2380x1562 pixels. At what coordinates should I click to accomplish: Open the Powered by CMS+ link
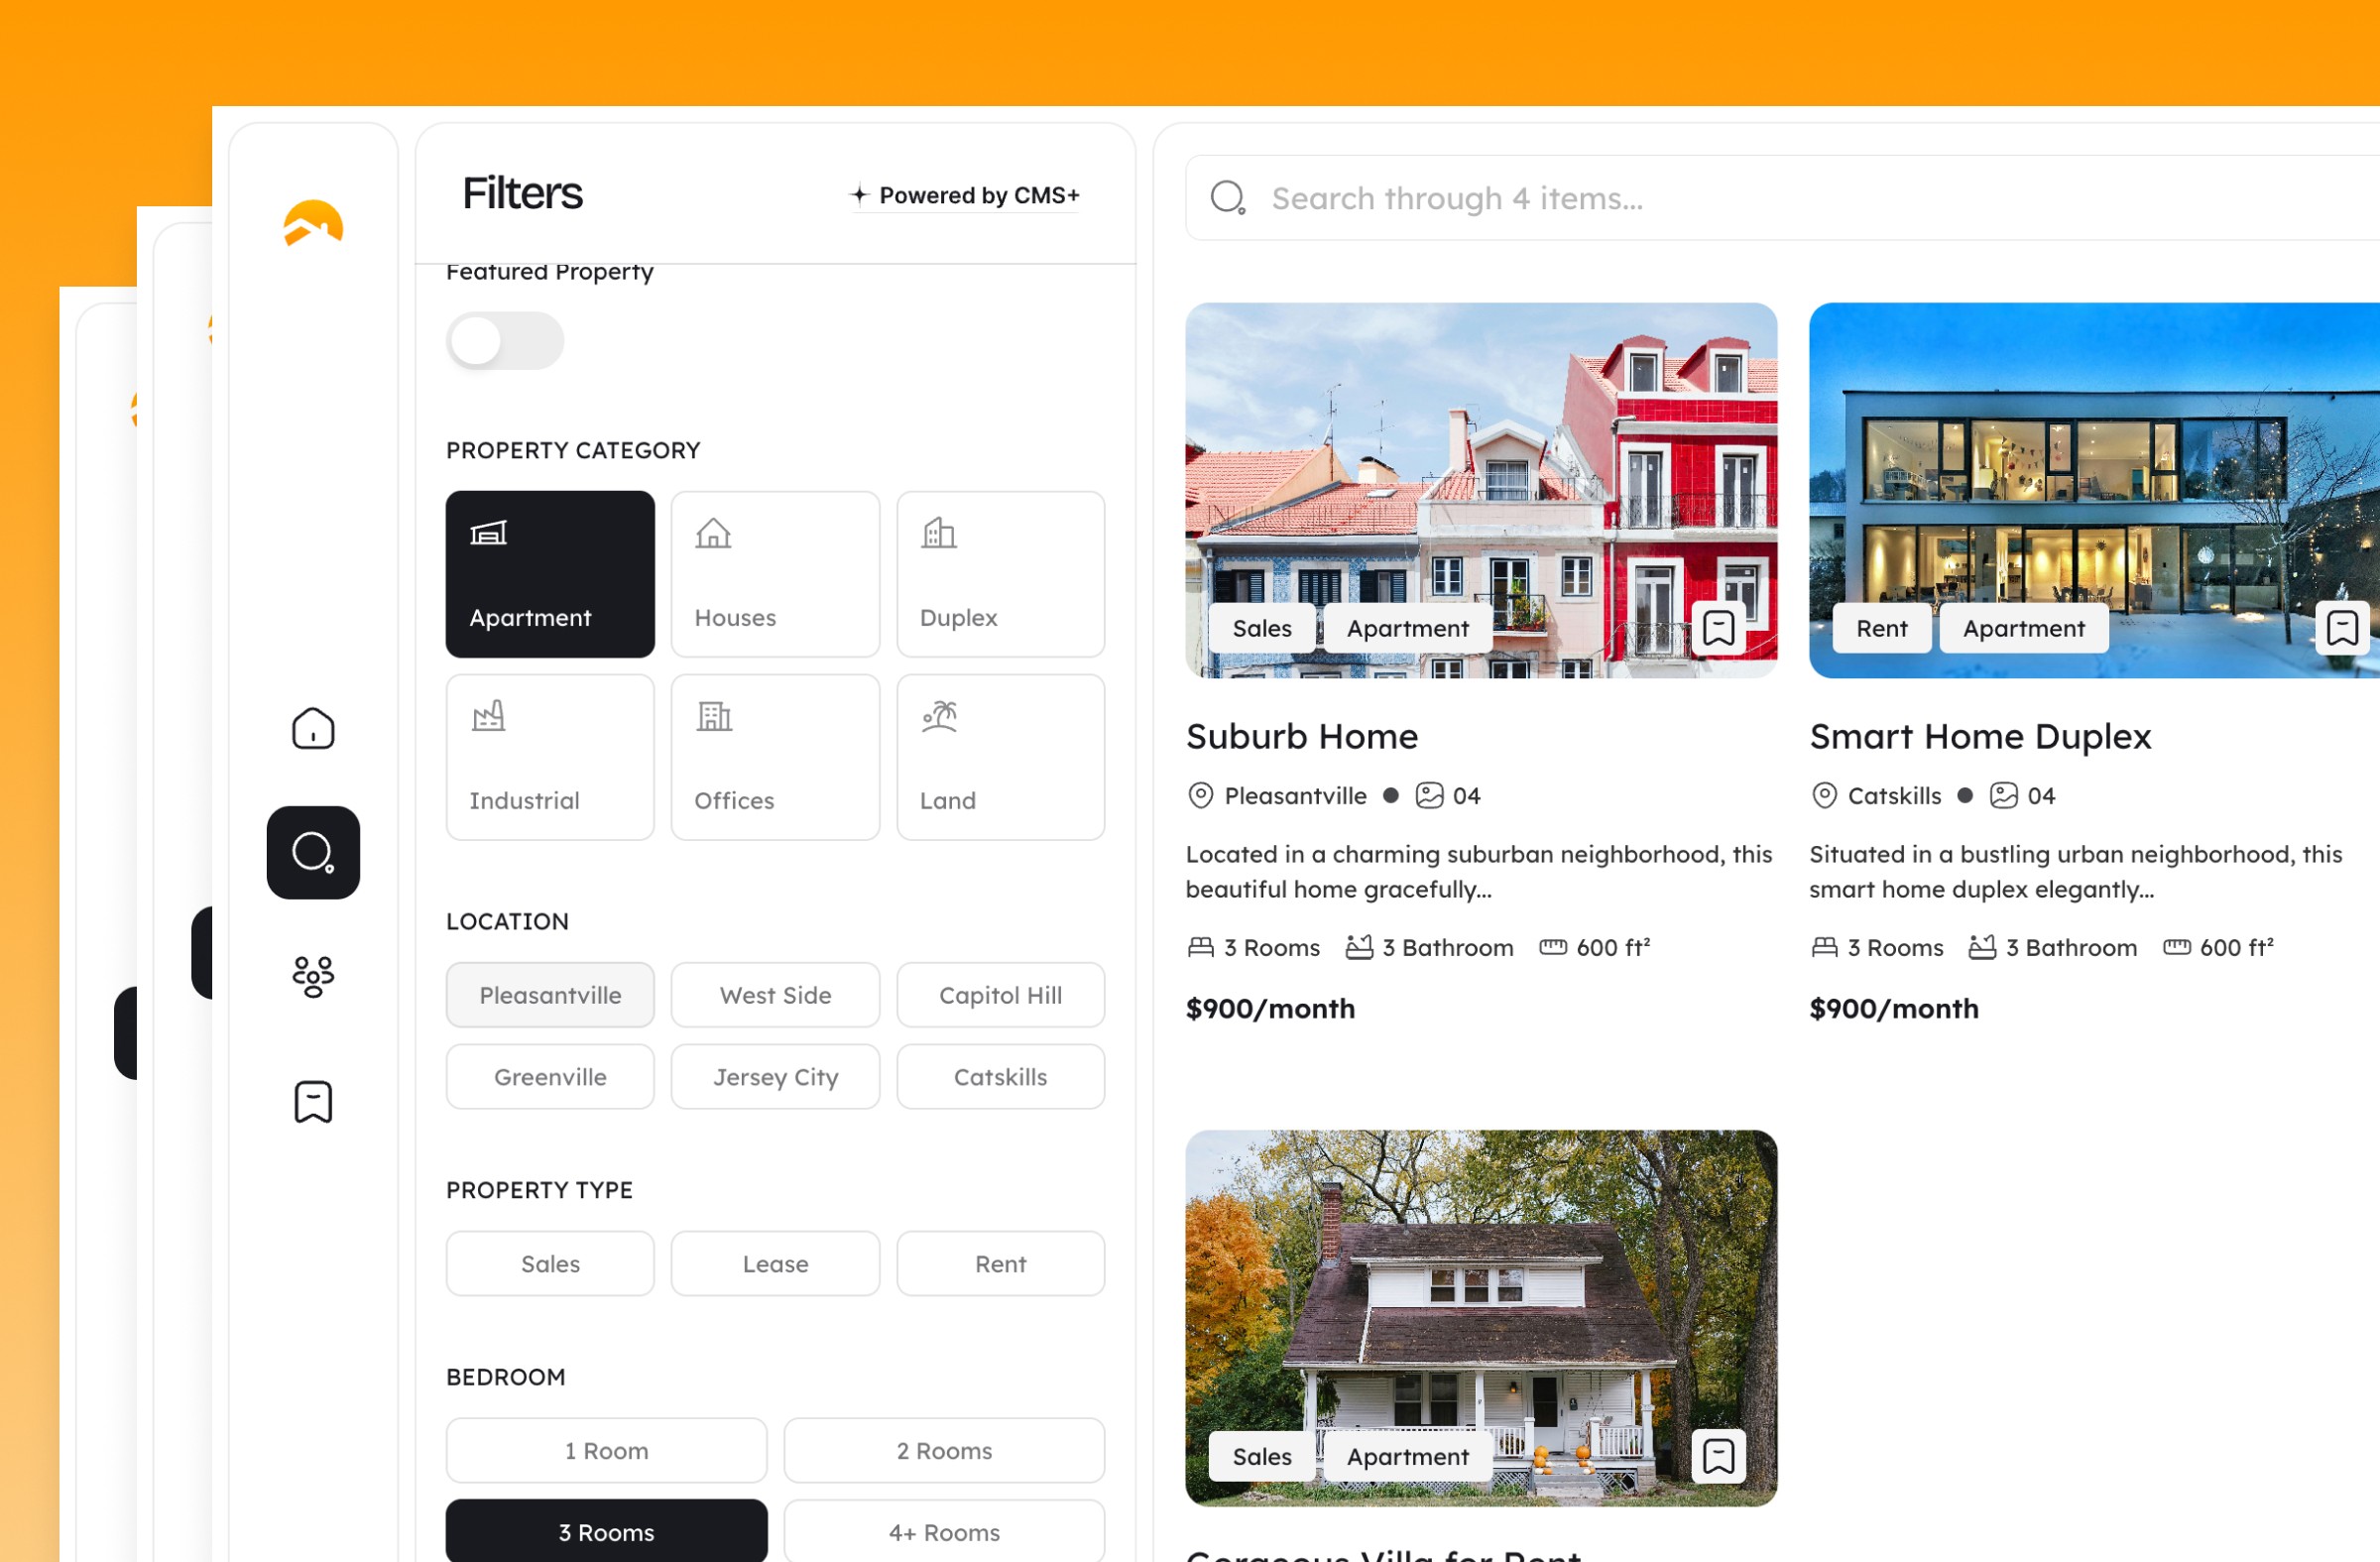965,195
